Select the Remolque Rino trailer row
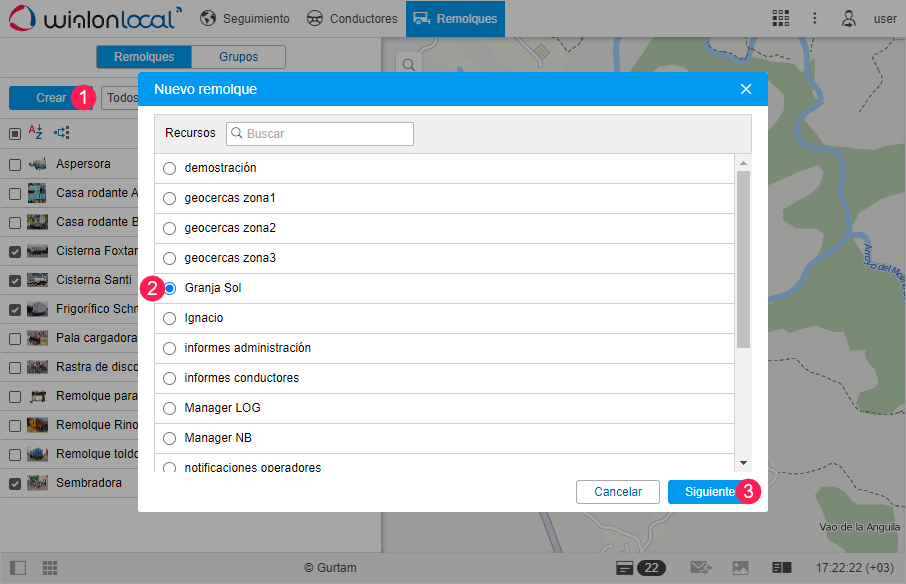Screen dimensions: 906x584 [x=69, y=425]
